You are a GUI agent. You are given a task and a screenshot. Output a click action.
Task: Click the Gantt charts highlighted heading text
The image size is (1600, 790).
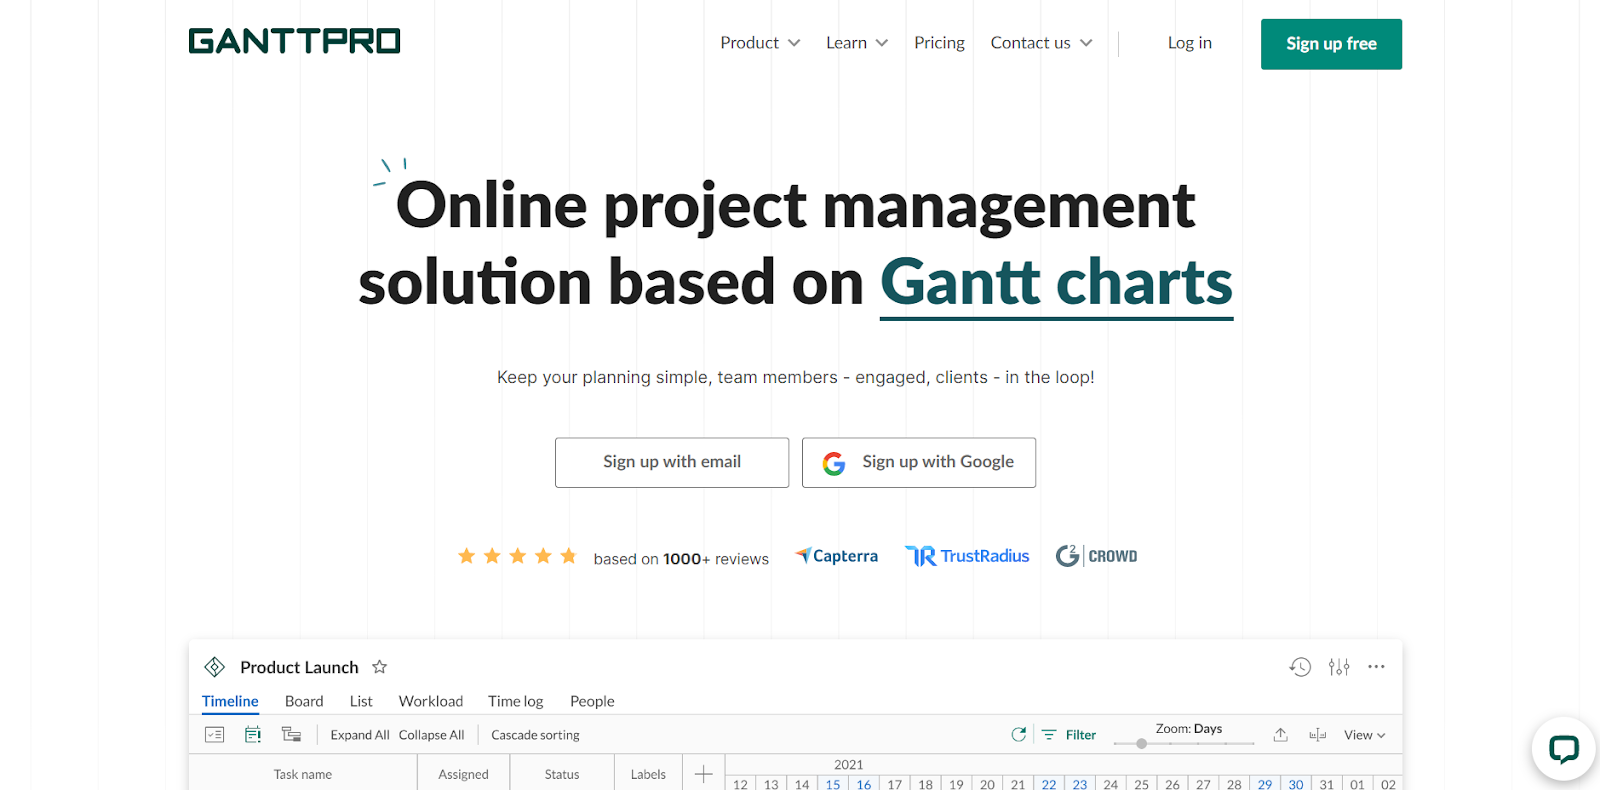pos(1057,283)
